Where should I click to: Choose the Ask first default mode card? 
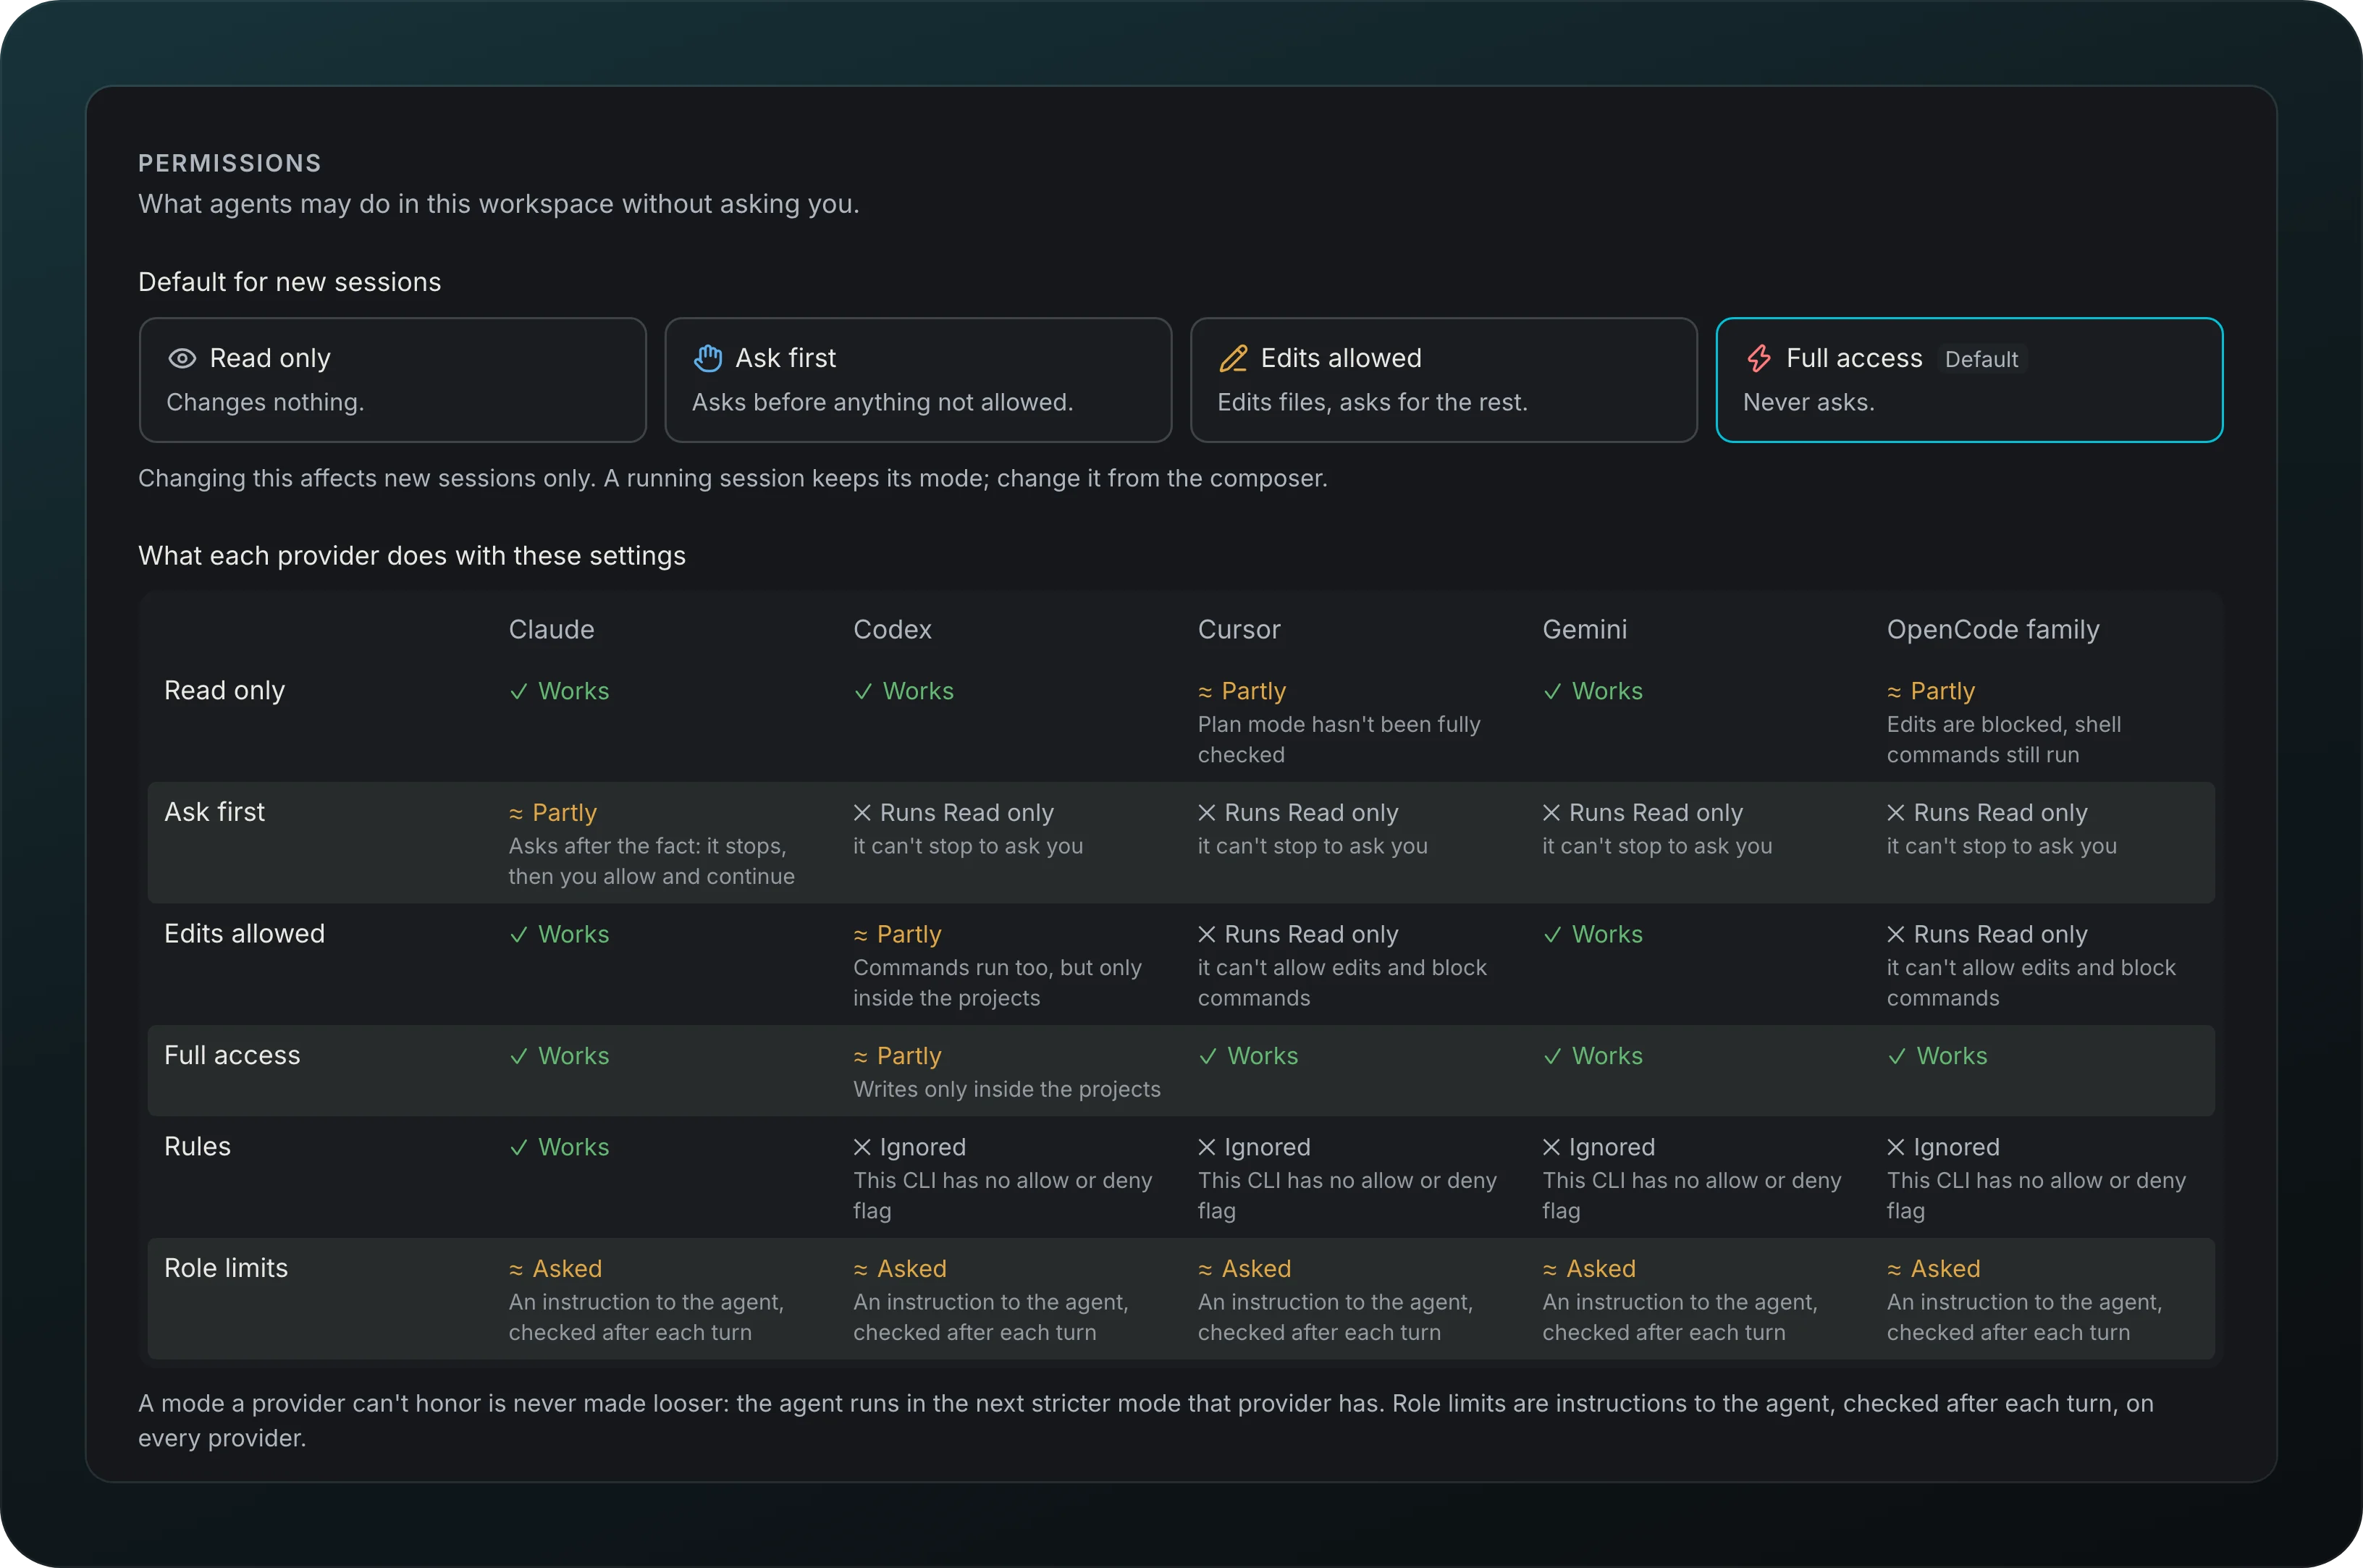918,380
